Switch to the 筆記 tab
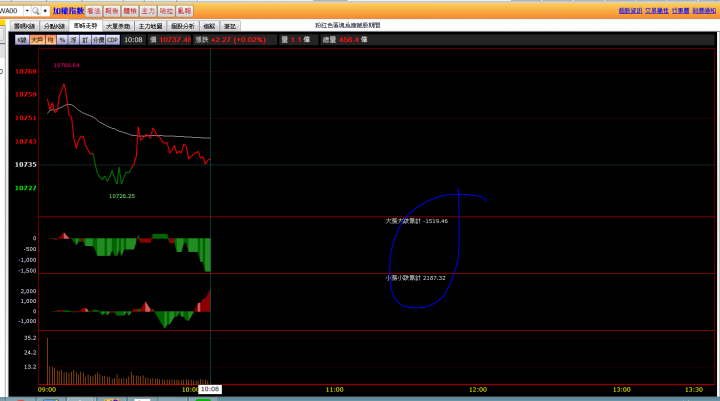The image size is (720, 401). [x=230, y=26]
